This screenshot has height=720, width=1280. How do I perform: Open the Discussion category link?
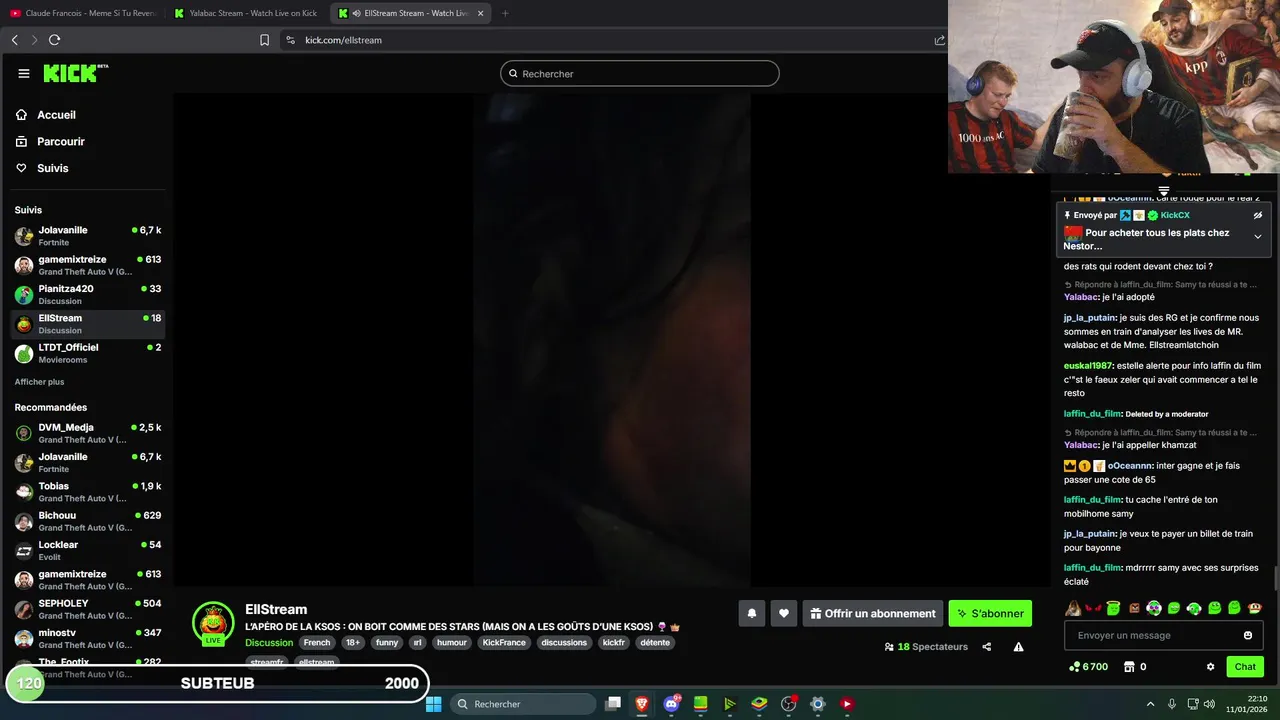tap(269, 642)
